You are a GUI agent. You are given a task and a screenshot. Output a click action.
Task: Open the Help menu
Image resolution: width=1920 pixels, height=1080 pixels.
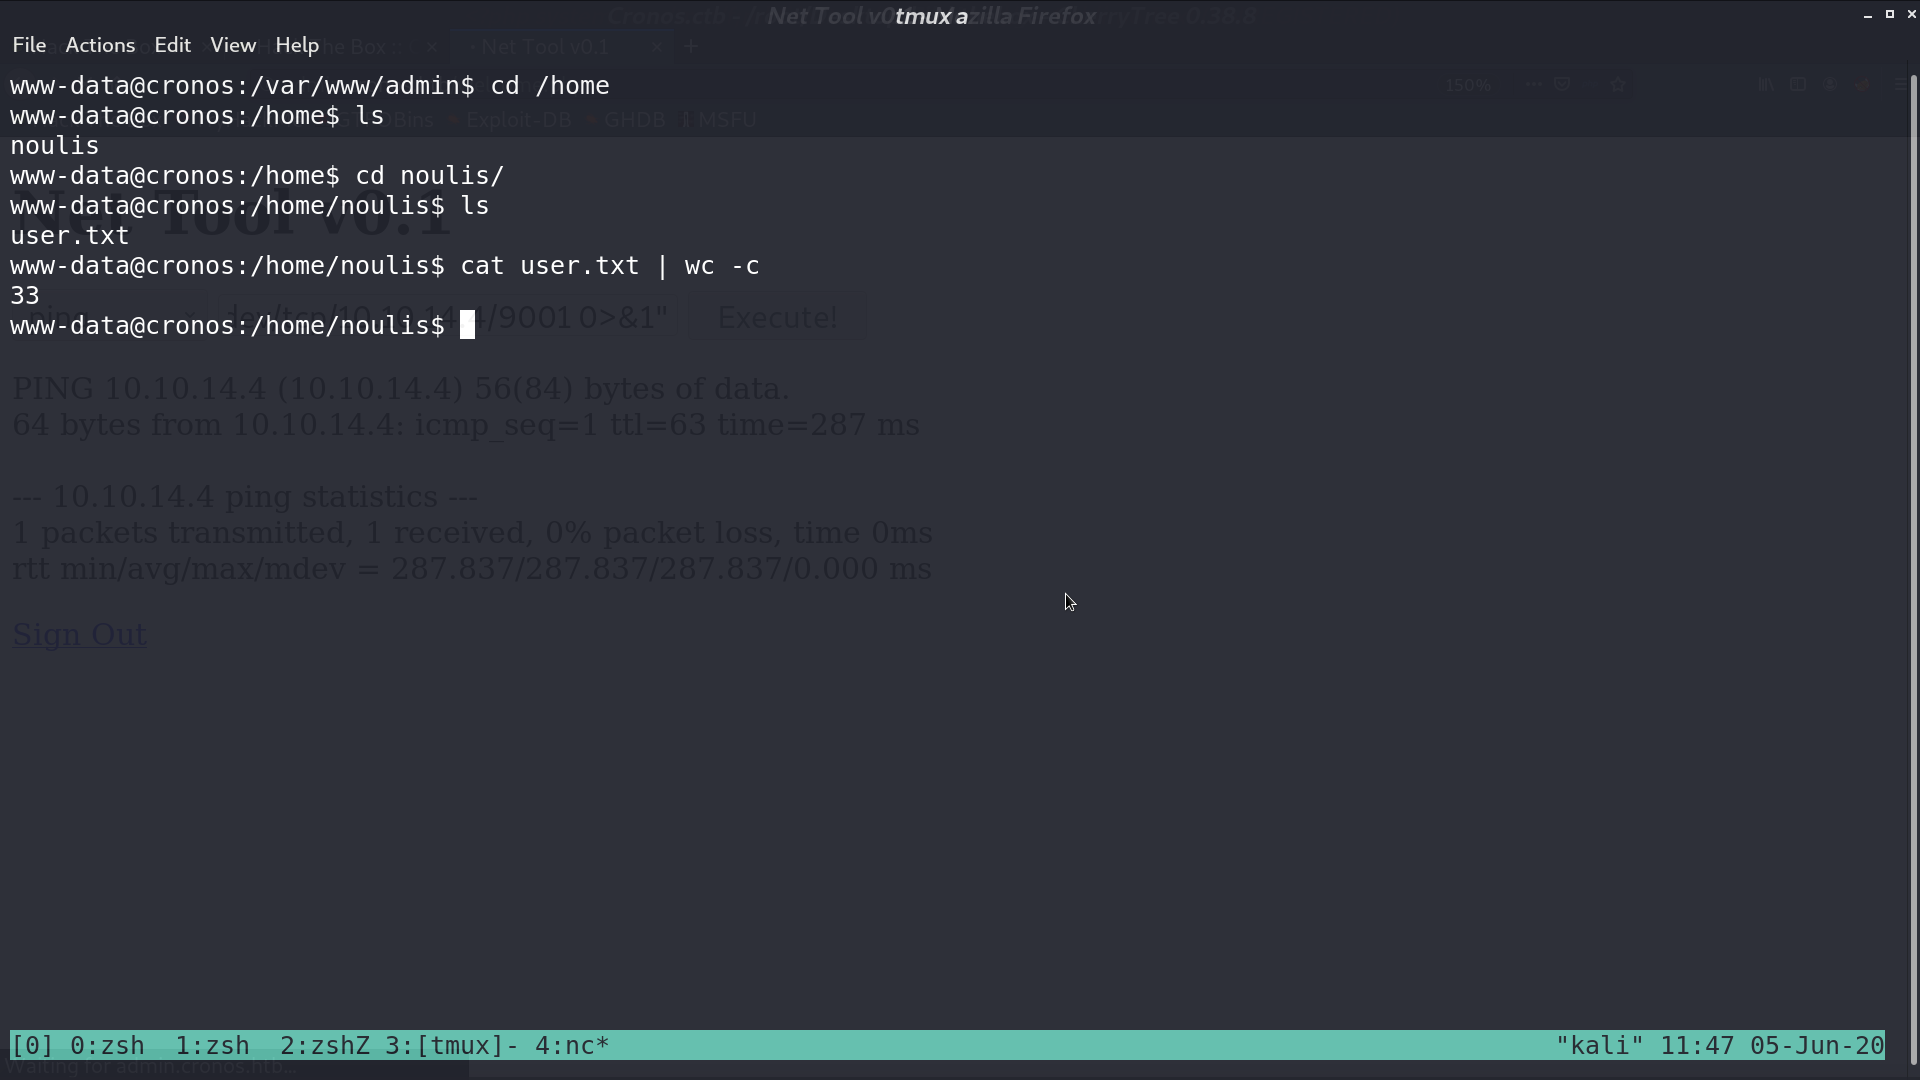pos(297,45)
